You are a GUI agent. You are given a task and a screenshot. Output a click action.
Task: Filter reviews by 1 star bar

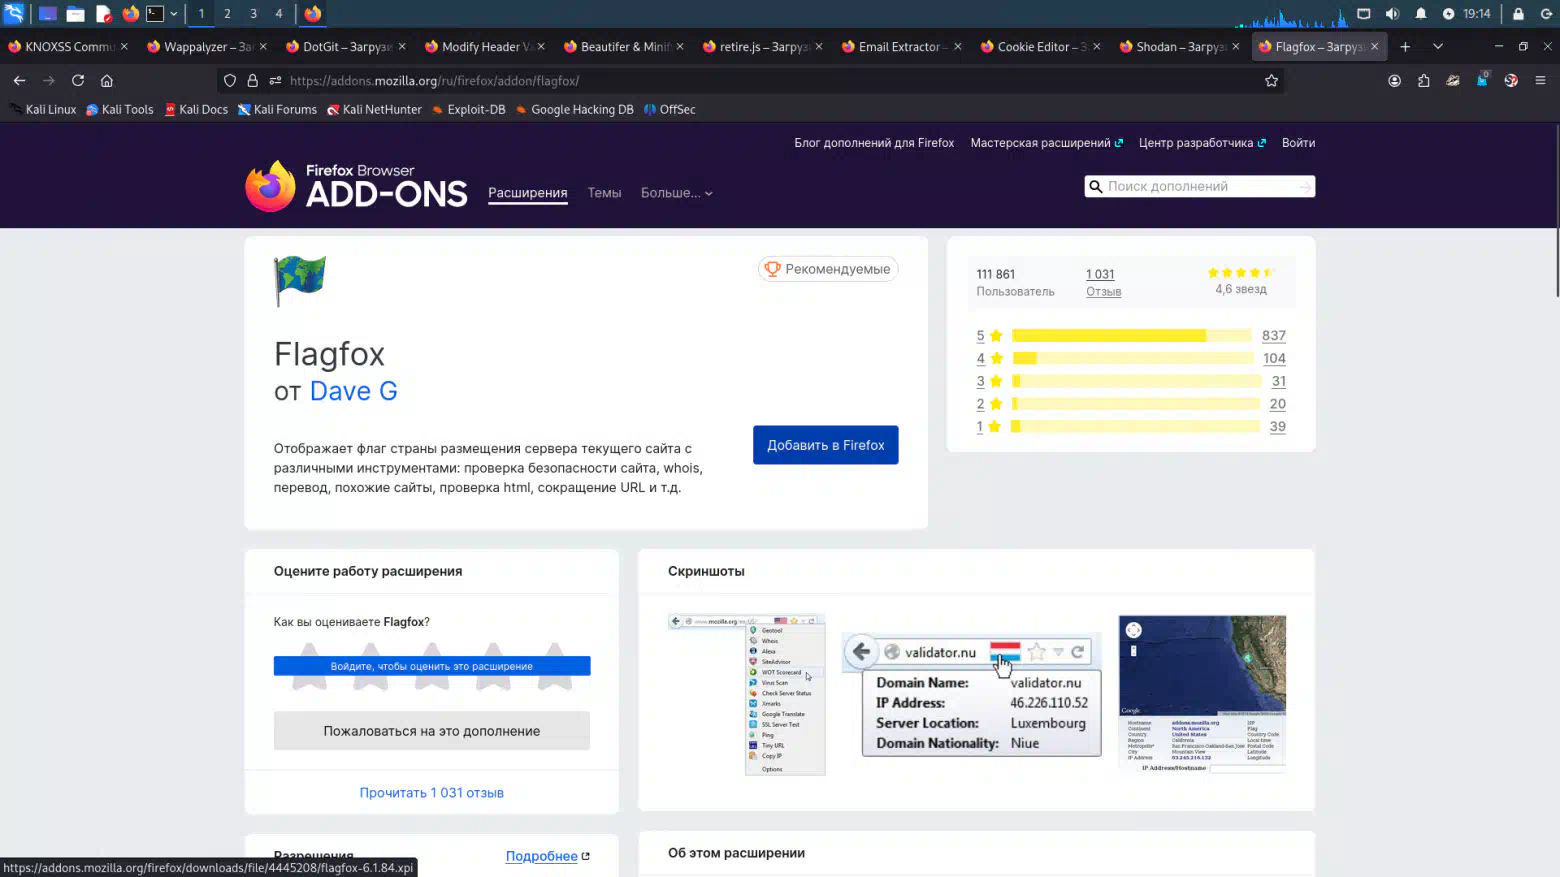click(x=1135, y=426)
